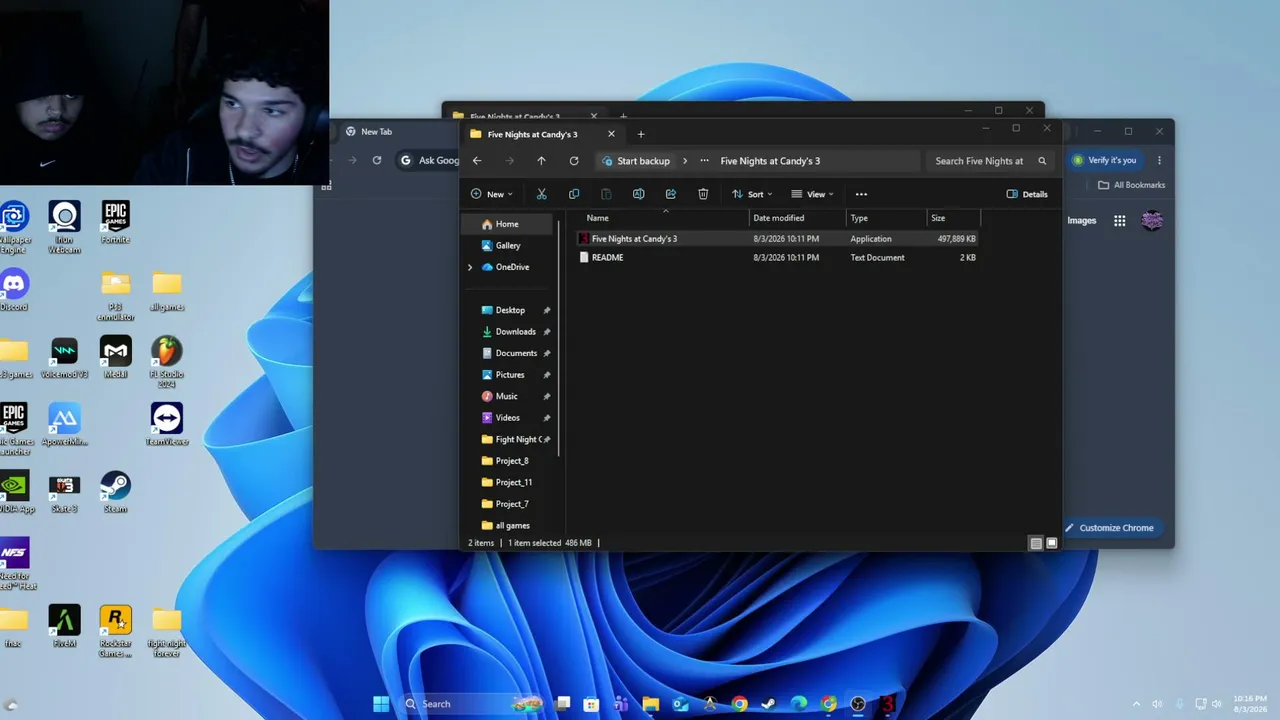This screenshot has height=720, width=1280.
Task: Click the Copy icon in Explorer toolbar
Action: coord(574,194)
